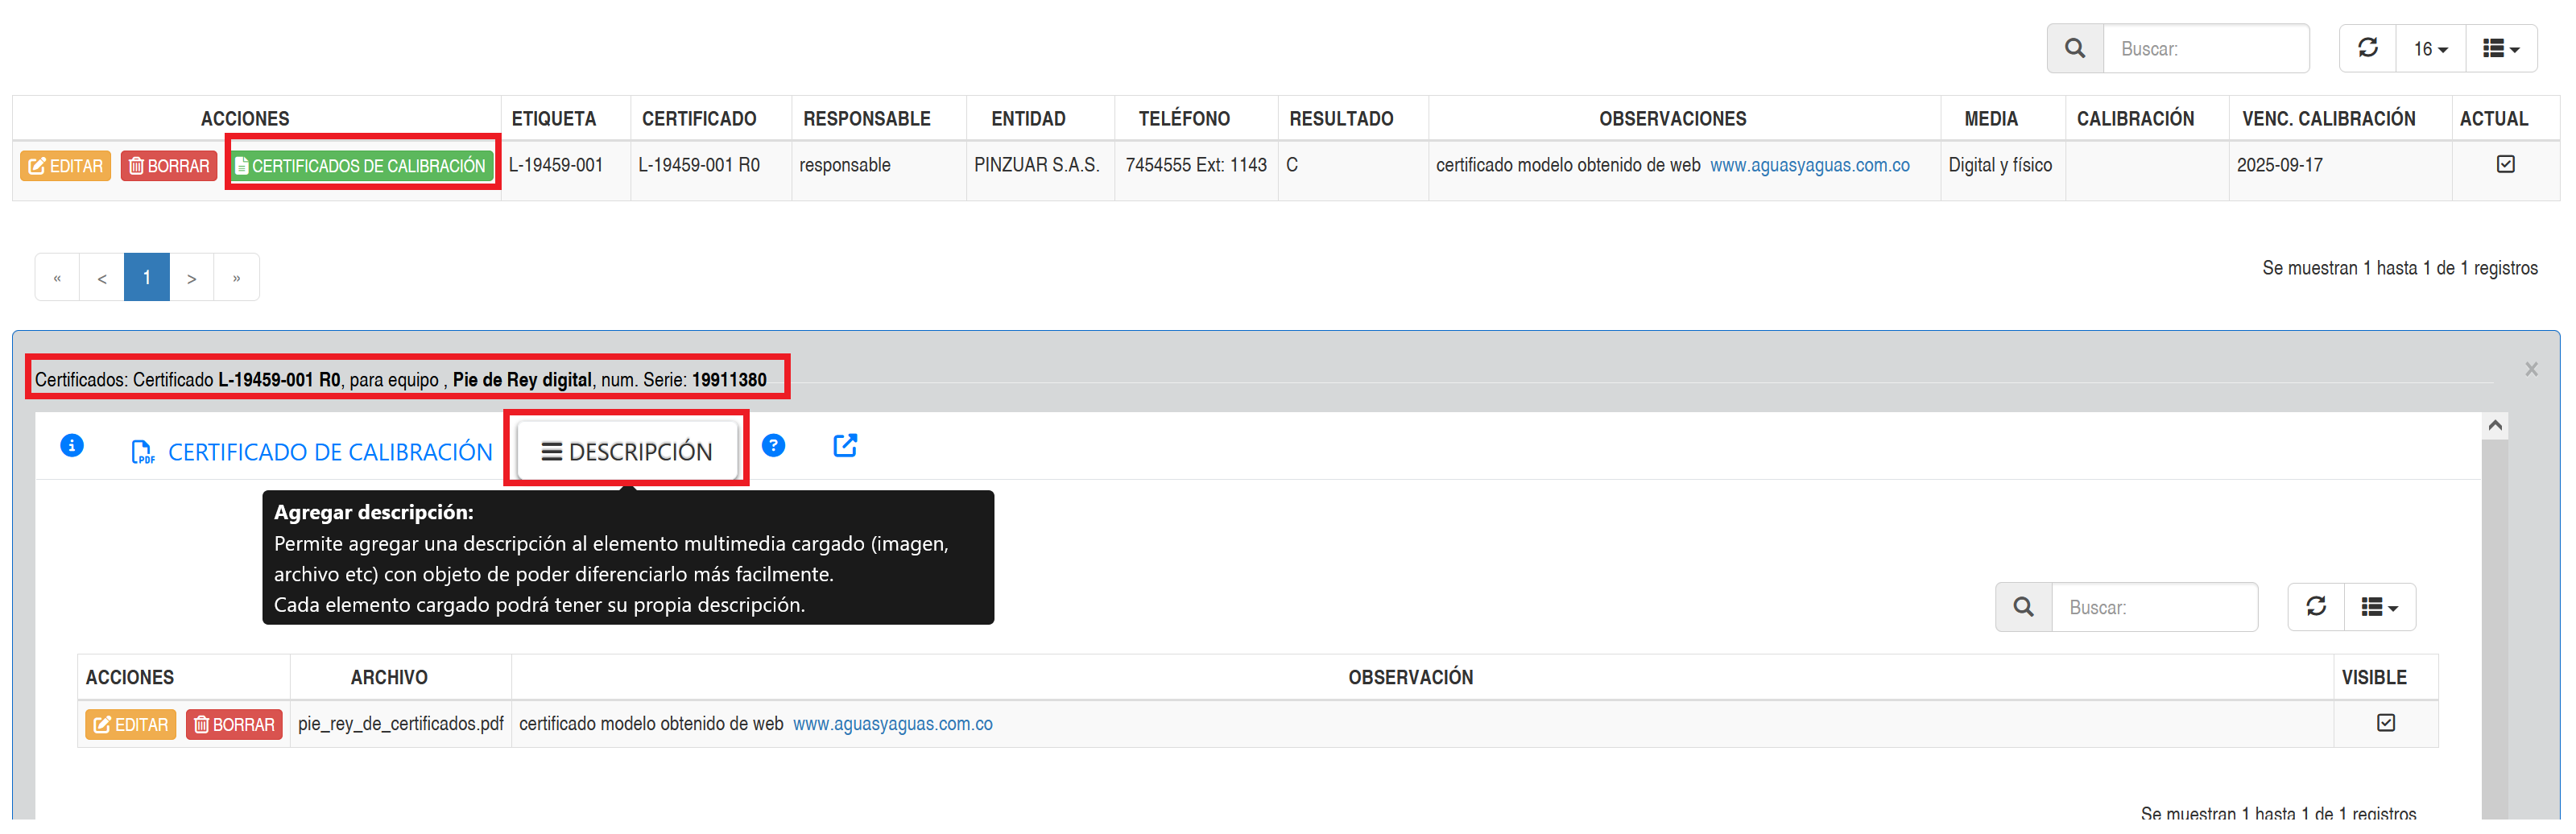Expand the lower table columns dropdown
The height and width of the screenshot is (834, 2576).
click(x=2379, y=607)
